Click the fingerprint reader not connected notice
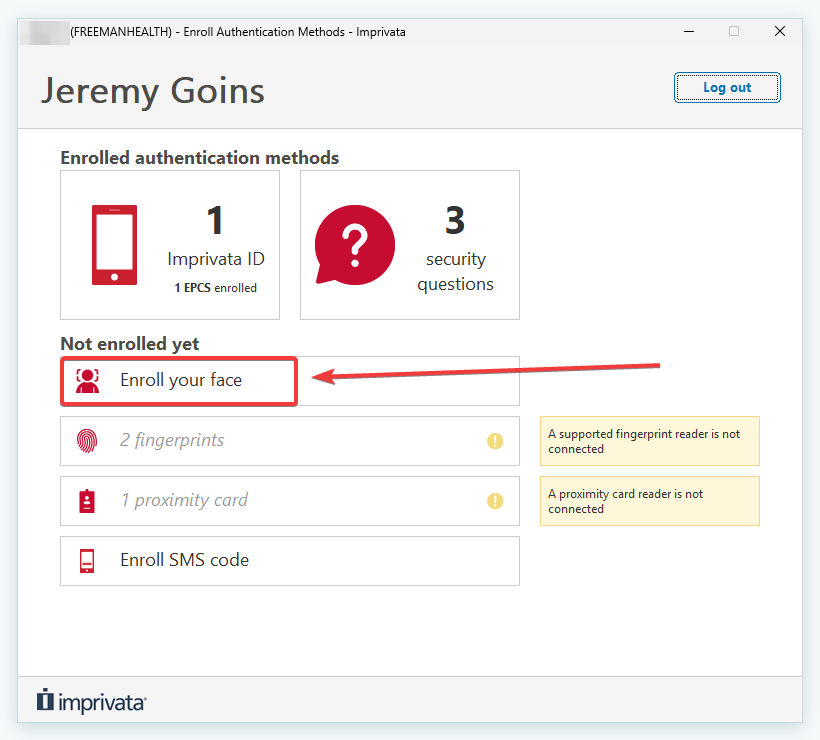The image size is (820, 740). [x=650, y=441]
